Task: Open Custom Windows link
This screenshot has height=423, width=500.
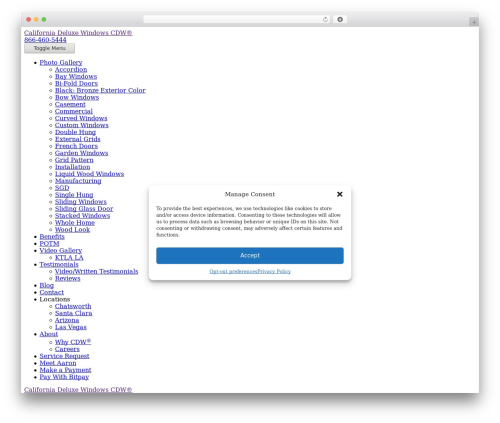Action: 82,125
